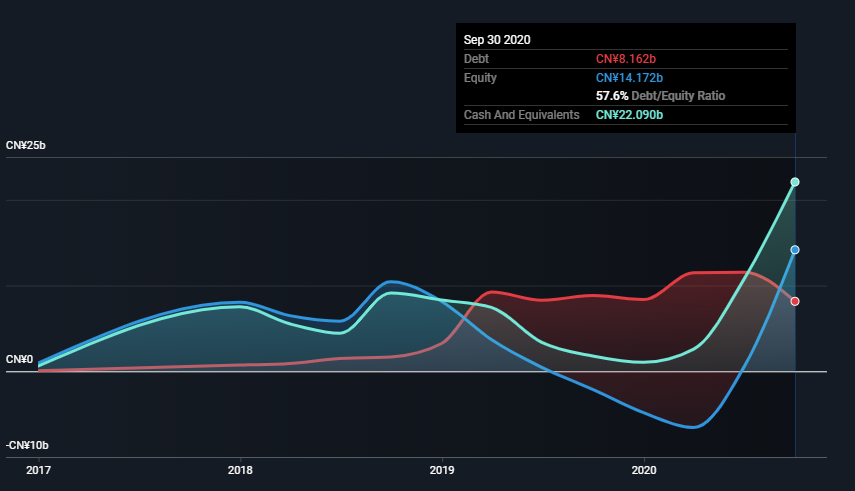Click the blue equity line's lowest dip
The height and width of the screenshot is (491, 855).
(x=692, y=427)
